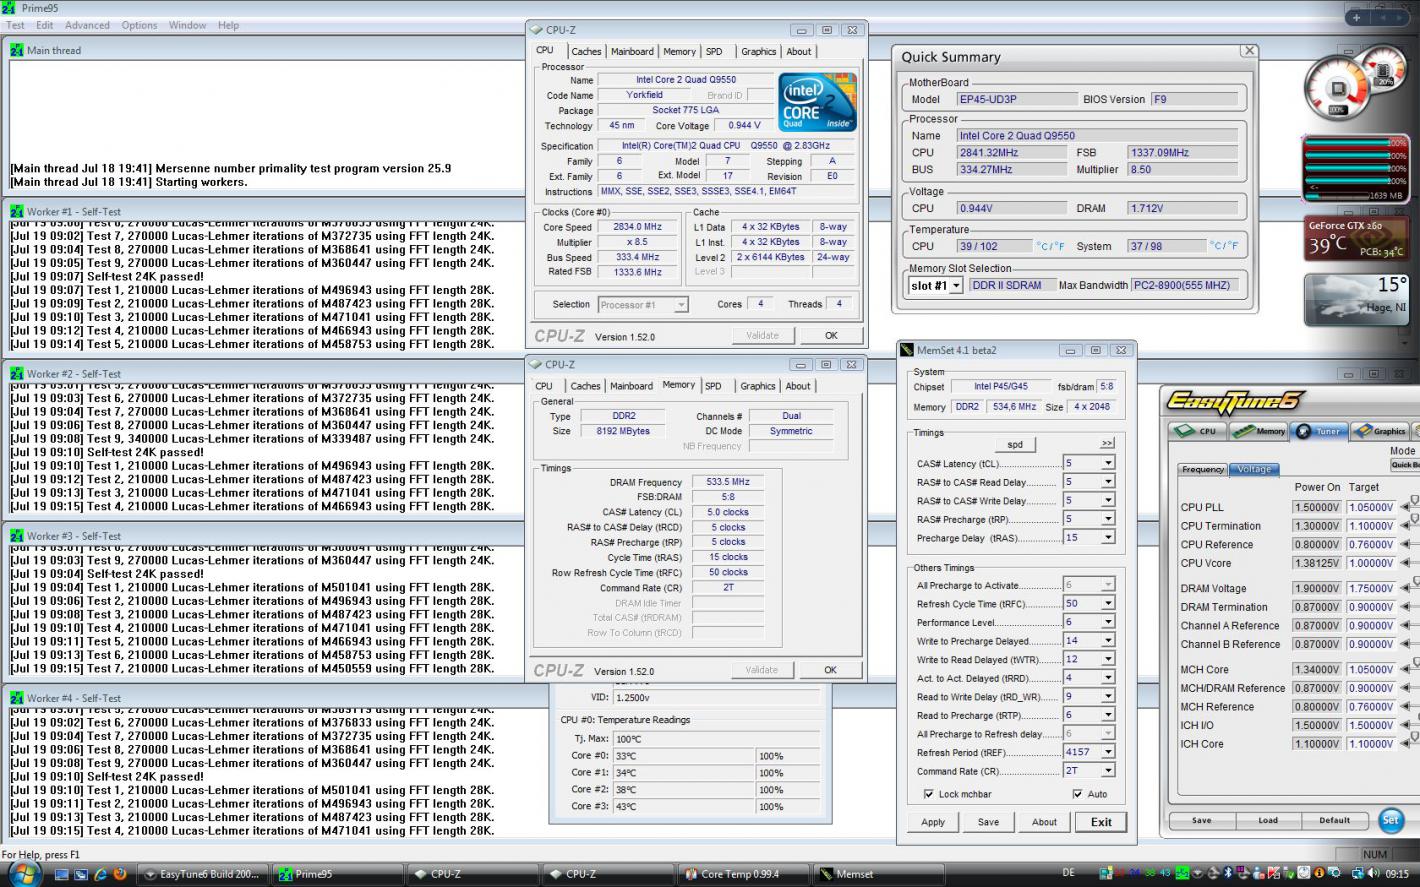1420x887 pixels.
Task: Open the Refresh Period (tREF) dropdown
Action: click(x=1107, y=752)
